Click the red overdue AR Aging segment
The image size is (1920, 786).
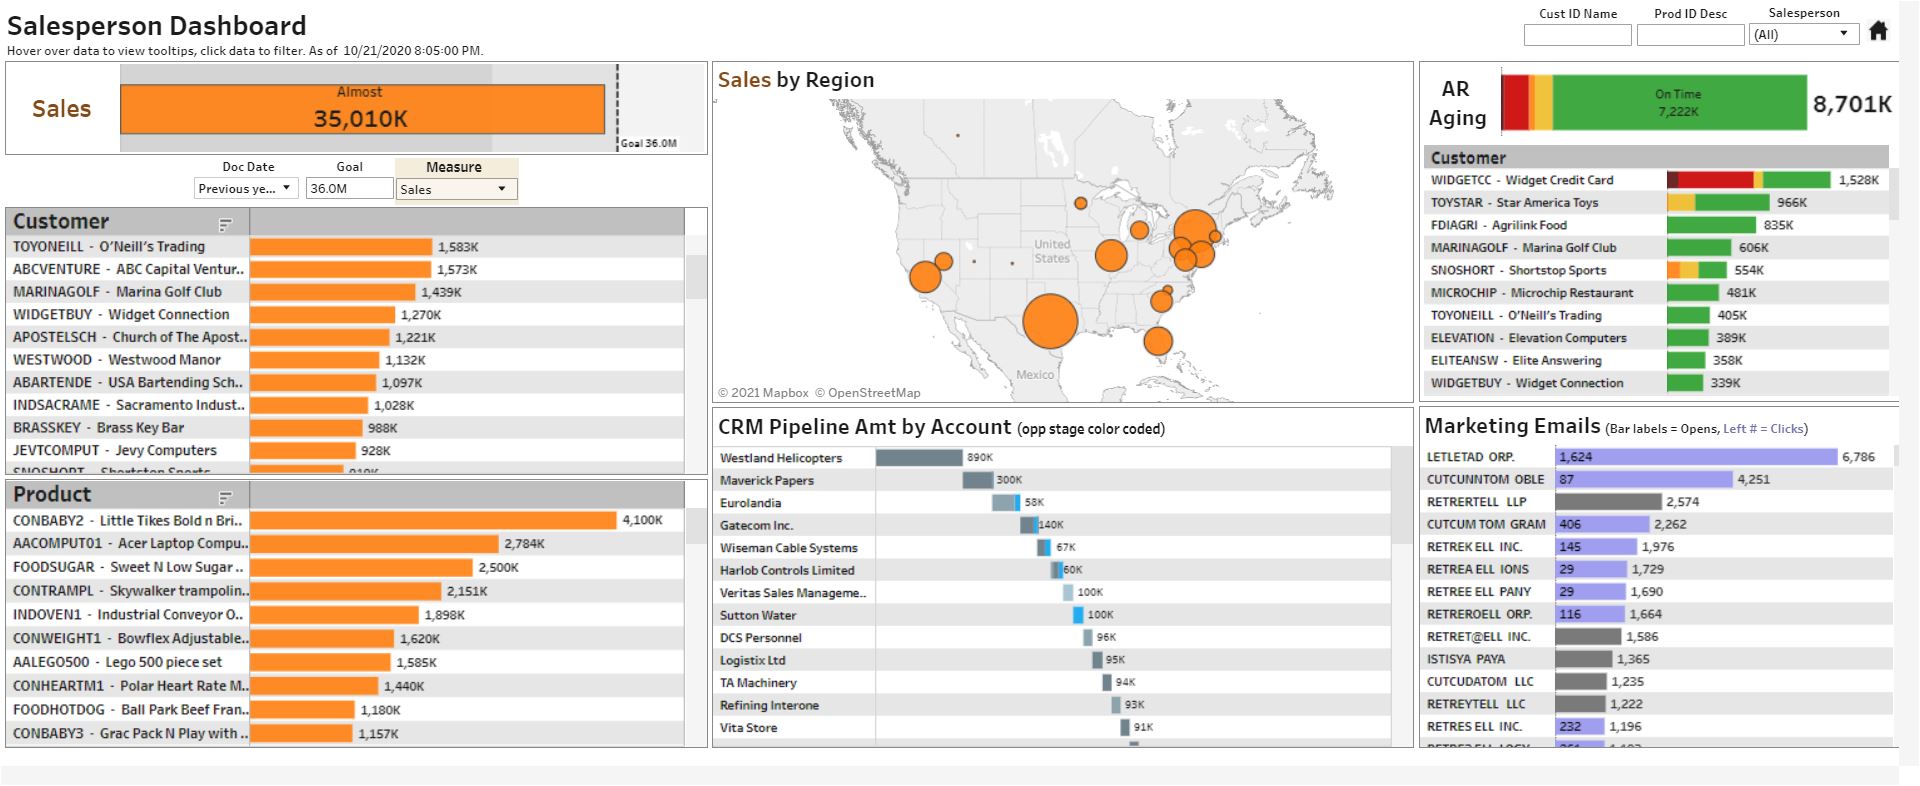(1515, 102)
